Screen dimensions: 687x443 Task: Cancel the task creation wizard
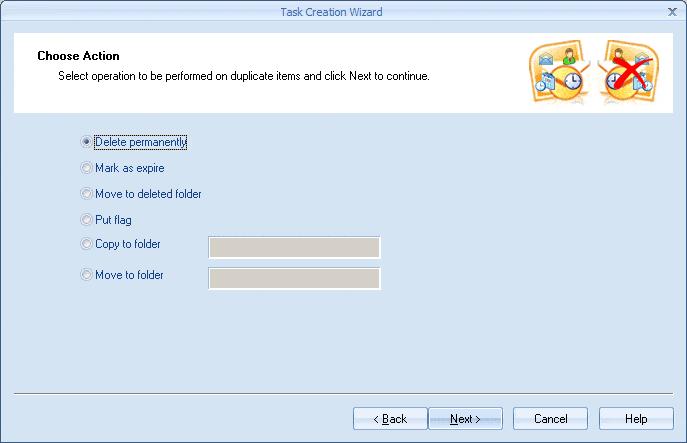550,418
